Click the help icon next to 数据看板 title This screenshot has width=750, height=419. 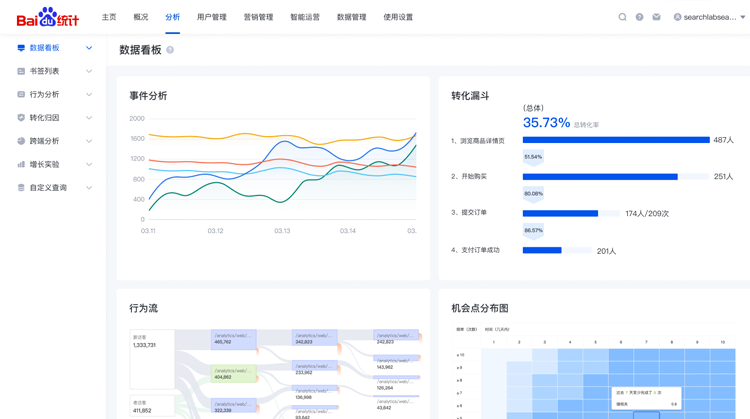click(x=170, y=50)
